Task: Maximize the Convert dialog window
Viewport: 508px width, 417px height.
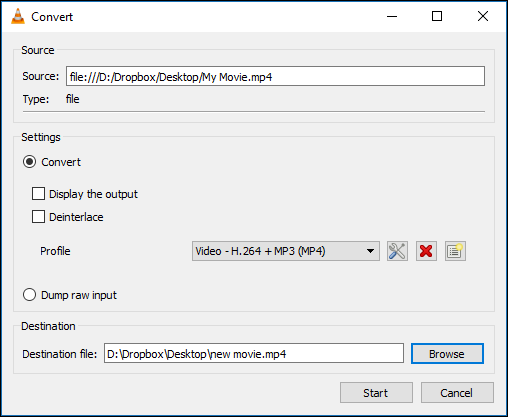Action: click(x=437, y=16)
